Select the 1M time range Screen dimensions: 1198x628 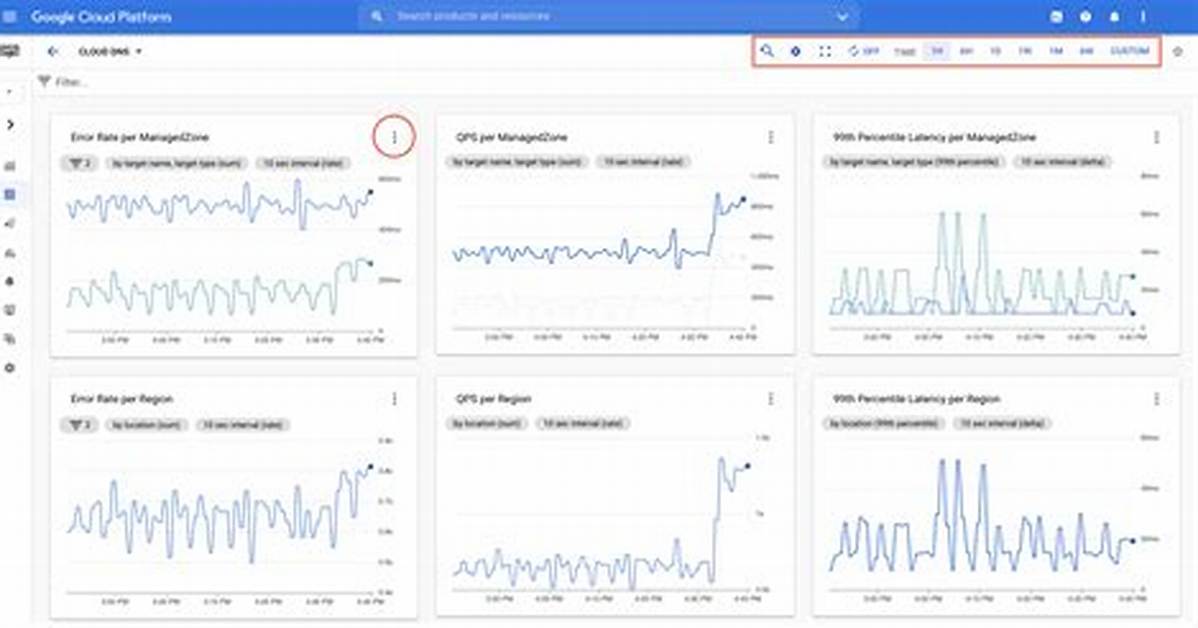(x=1055, y=51)
